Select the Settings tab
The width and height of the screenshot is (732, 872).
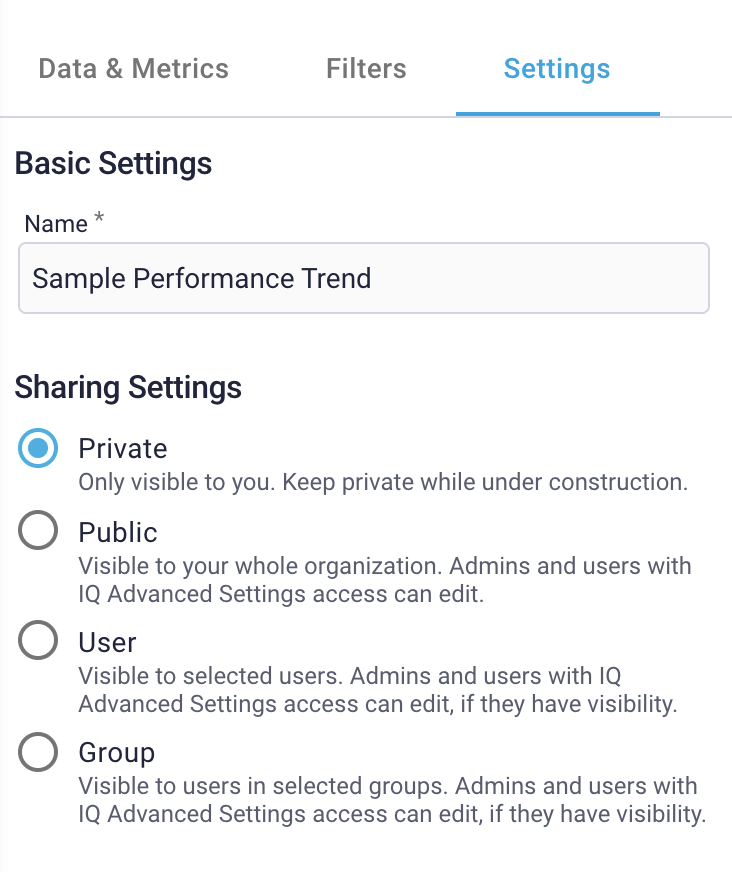[557, 69]
